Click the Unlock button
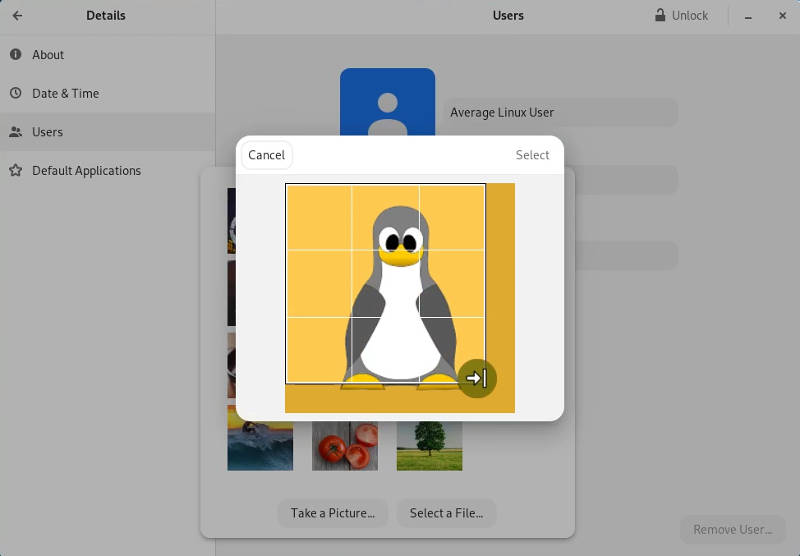The image size is (800, 556). tap(682, 16)
